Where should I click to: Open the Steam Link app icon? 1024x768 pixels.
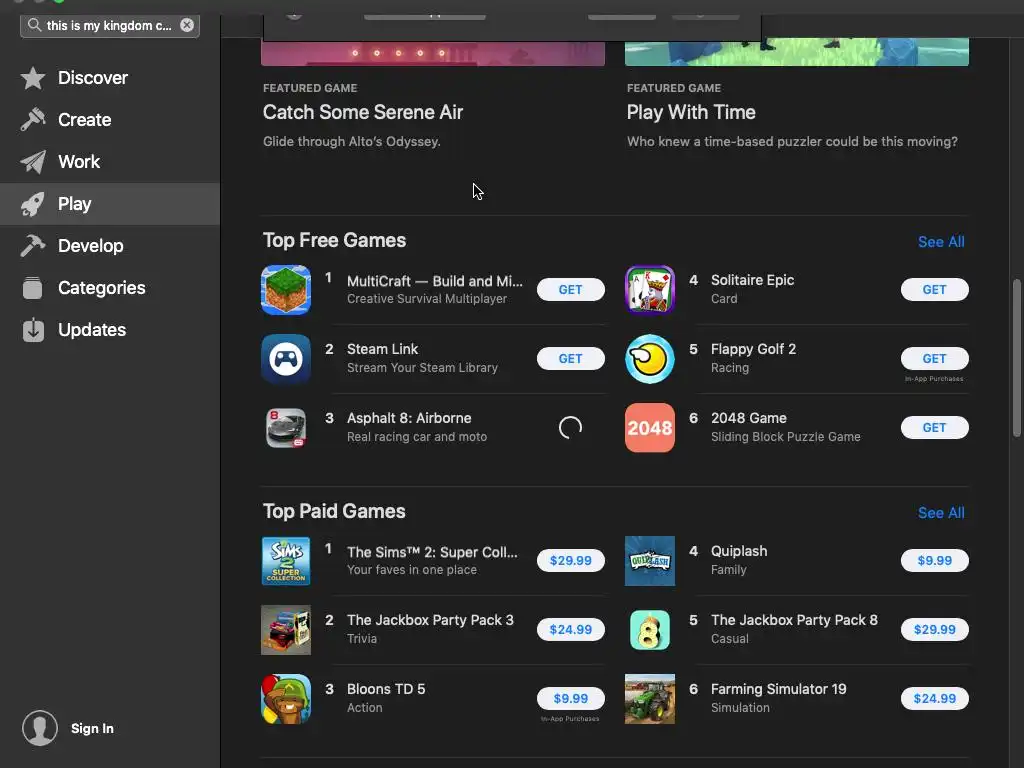(286, 359)
